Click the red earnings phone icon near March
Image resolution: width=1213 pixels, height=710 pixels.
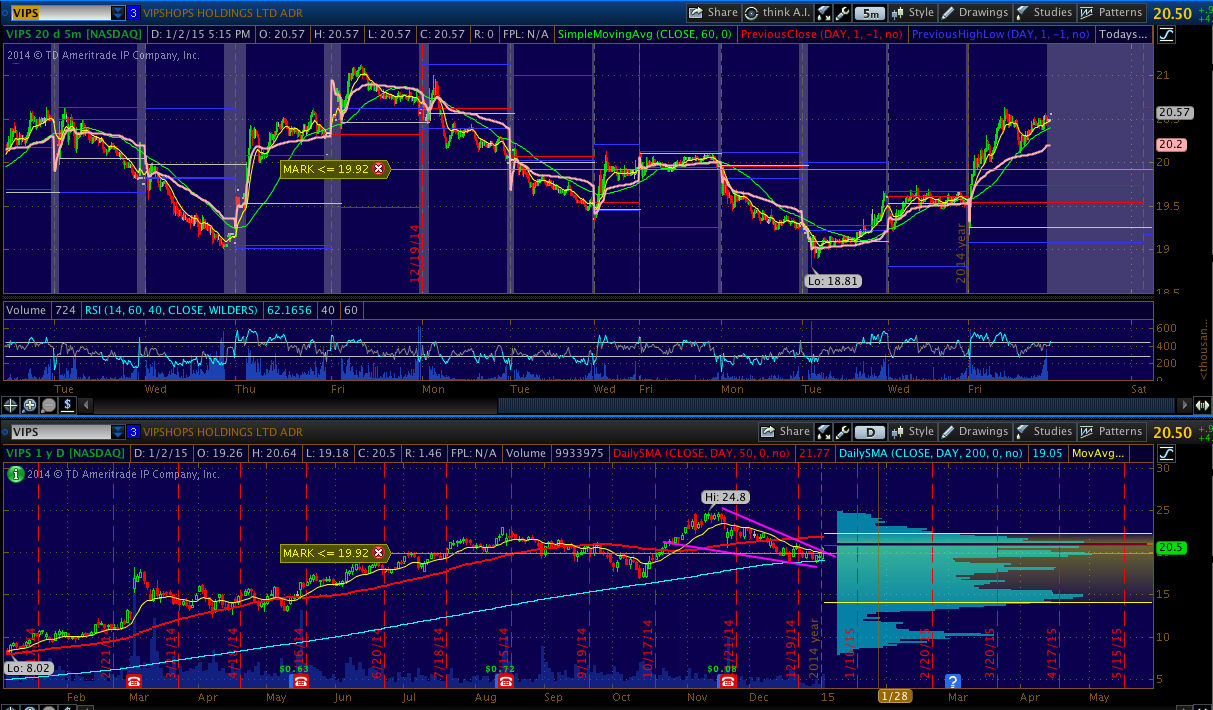click(x=135, y=680)
